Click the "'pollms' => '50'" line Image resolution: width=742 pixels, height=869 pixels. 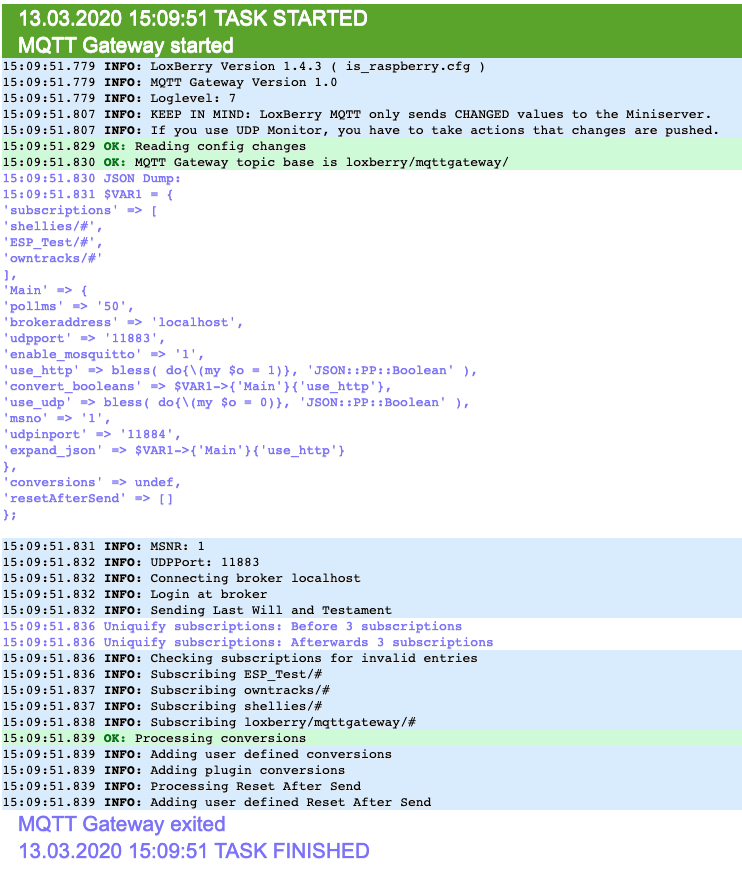coord(68,306)
